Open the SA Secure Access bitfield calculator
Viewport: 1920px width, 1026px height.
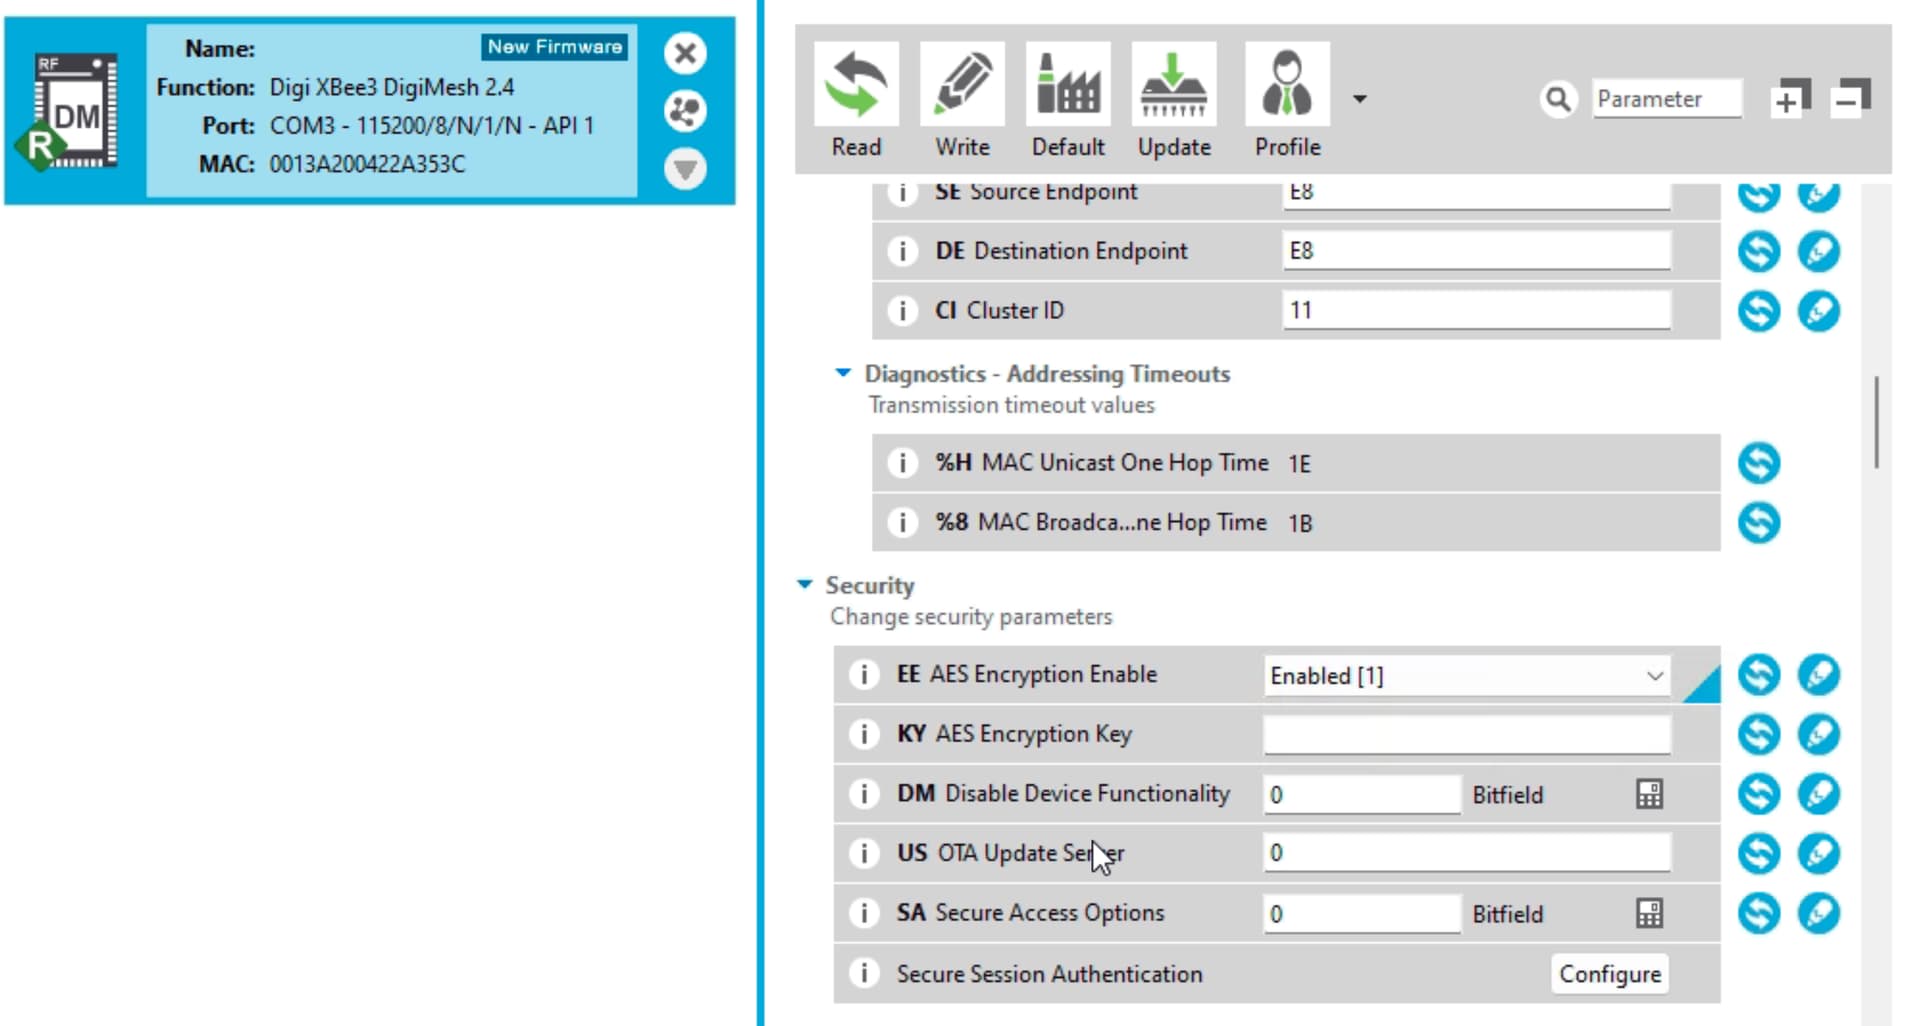pyautogui.click(x=1649, y=913)
